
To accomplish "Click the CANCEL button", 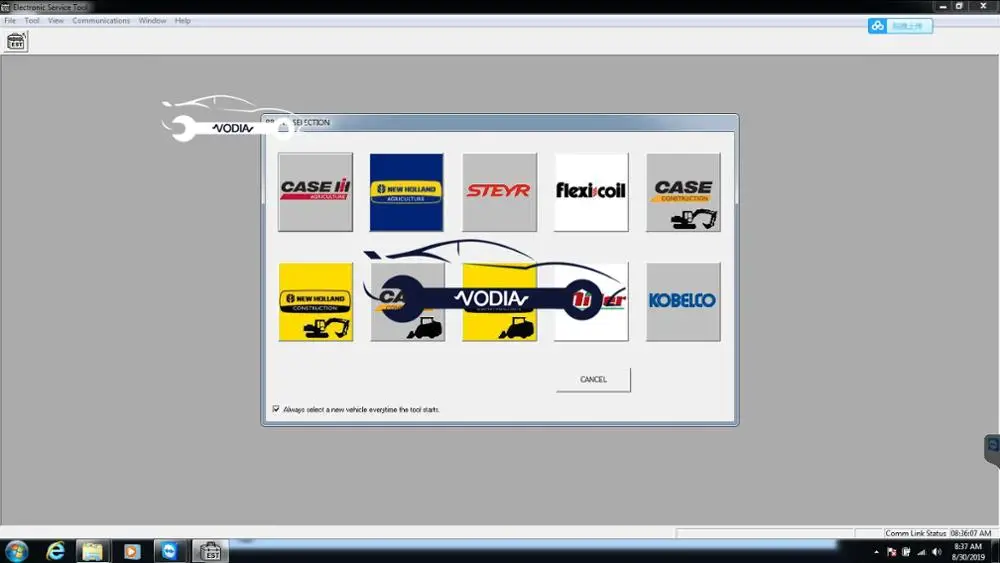I will (593, 379).
